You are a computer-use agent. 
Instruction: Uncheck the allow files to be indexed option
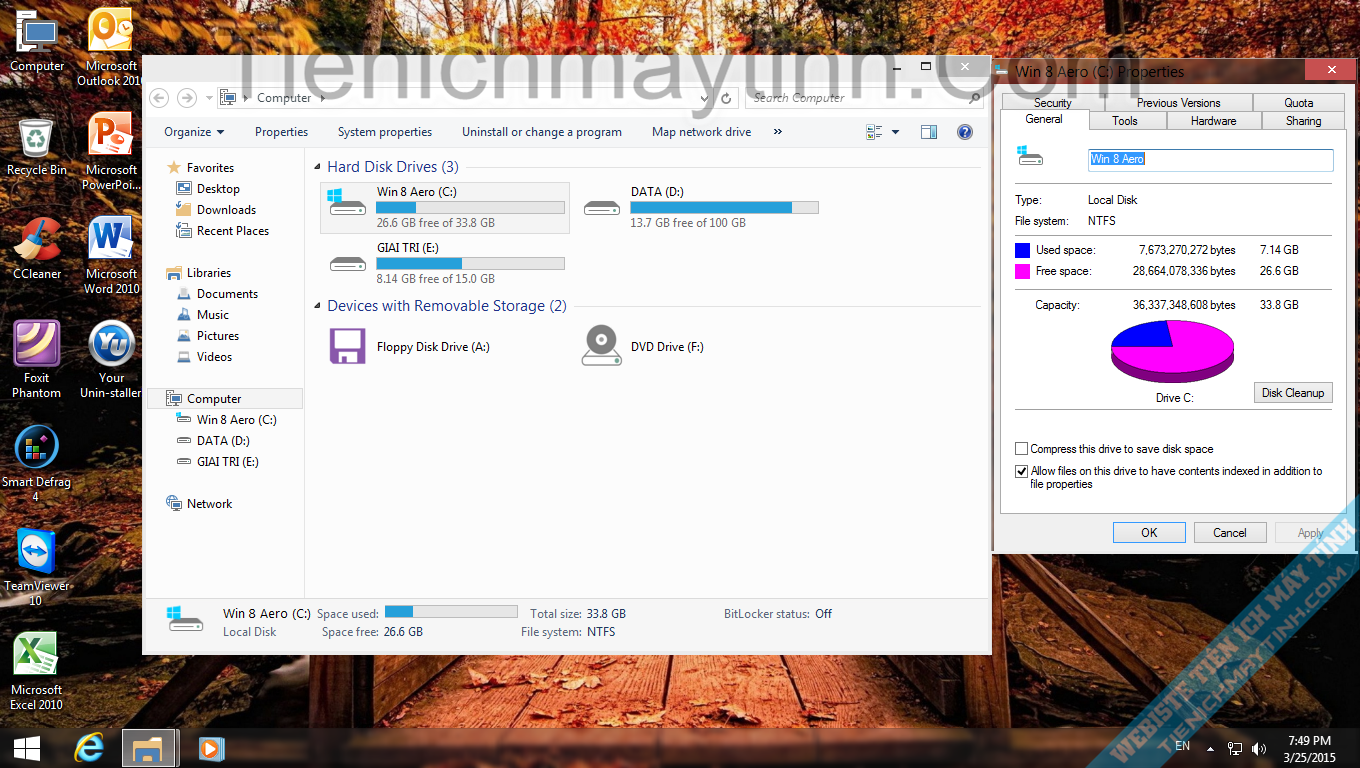pos(1021,471)
